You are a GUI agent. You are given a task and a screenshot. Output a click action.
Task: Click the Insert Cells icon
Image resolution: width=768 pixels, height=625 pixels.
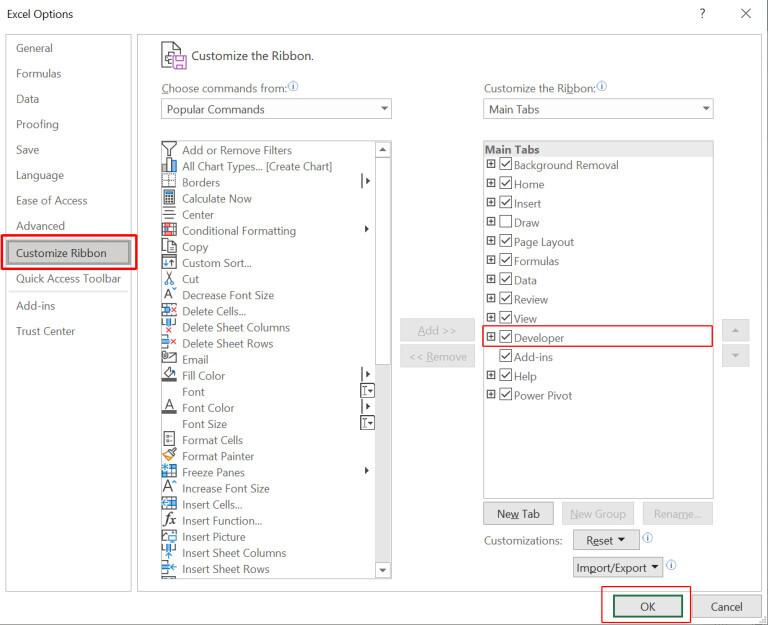click(169, 504)
